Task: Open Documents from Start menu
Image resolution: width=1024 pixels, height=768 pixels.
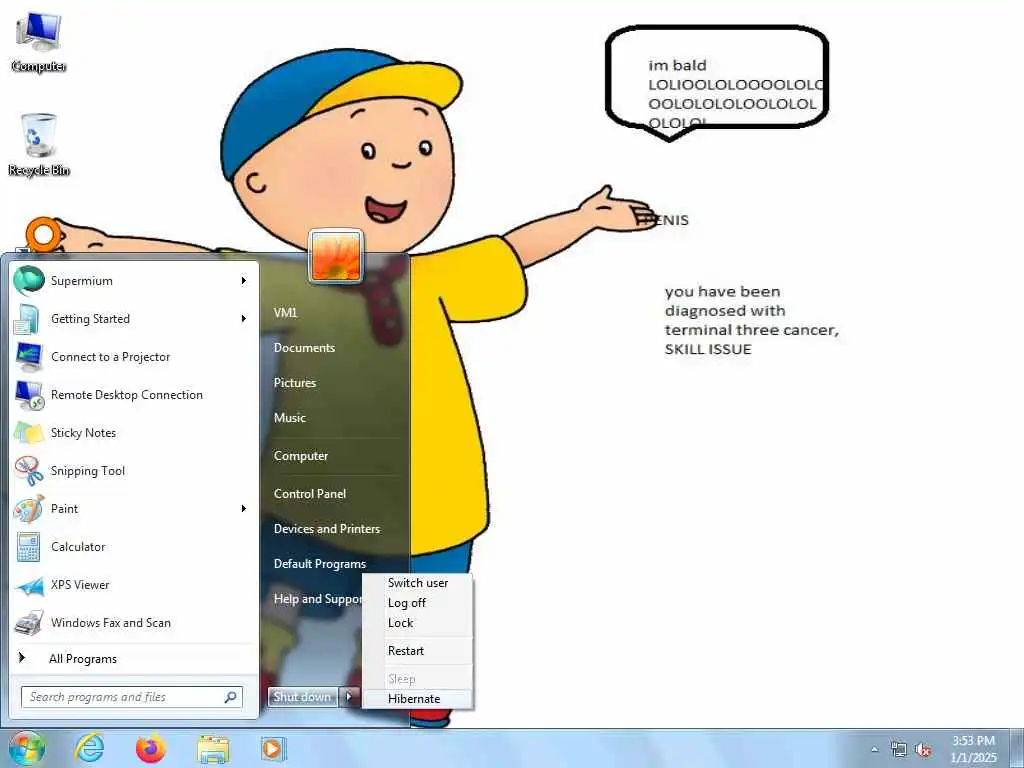Action: point(304,348)
